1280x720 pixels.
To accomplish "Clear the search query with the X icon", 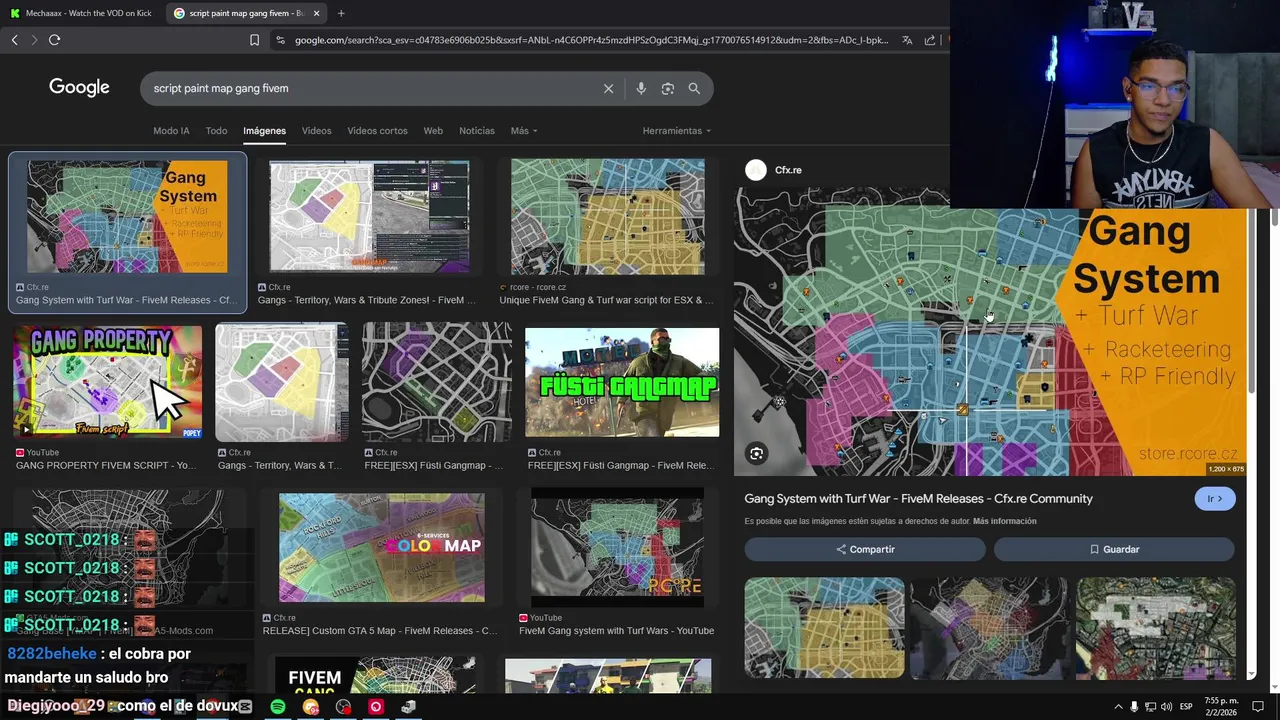I will pyautogui.click(x=608, y=88).
